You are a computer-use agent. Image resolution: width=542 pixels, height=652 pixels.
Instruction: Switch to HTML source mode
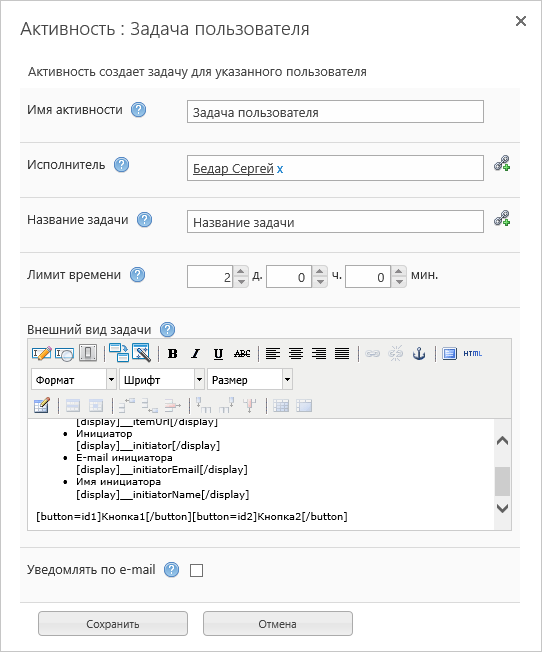pos(473,354)
